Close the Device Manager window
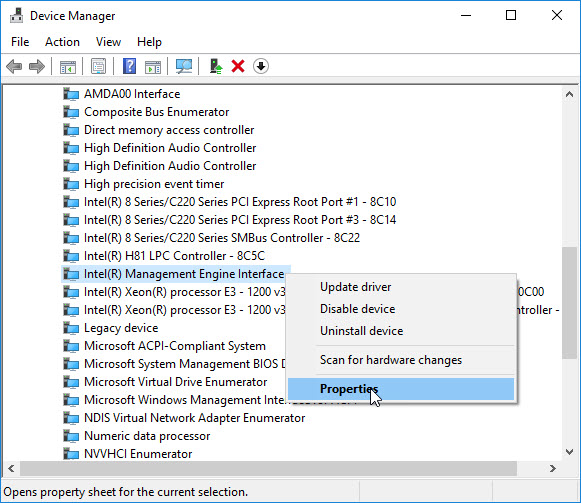Viewport: 581px width, 503px height. coord(557,16)
